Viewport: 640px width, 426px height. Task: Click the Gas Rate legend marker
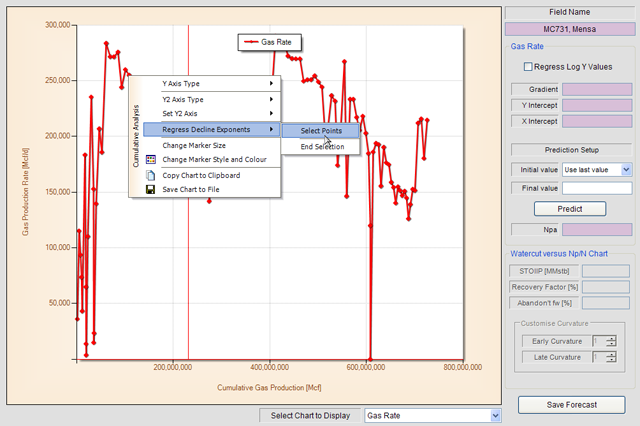pyautogui.click(x=250, y=43)
